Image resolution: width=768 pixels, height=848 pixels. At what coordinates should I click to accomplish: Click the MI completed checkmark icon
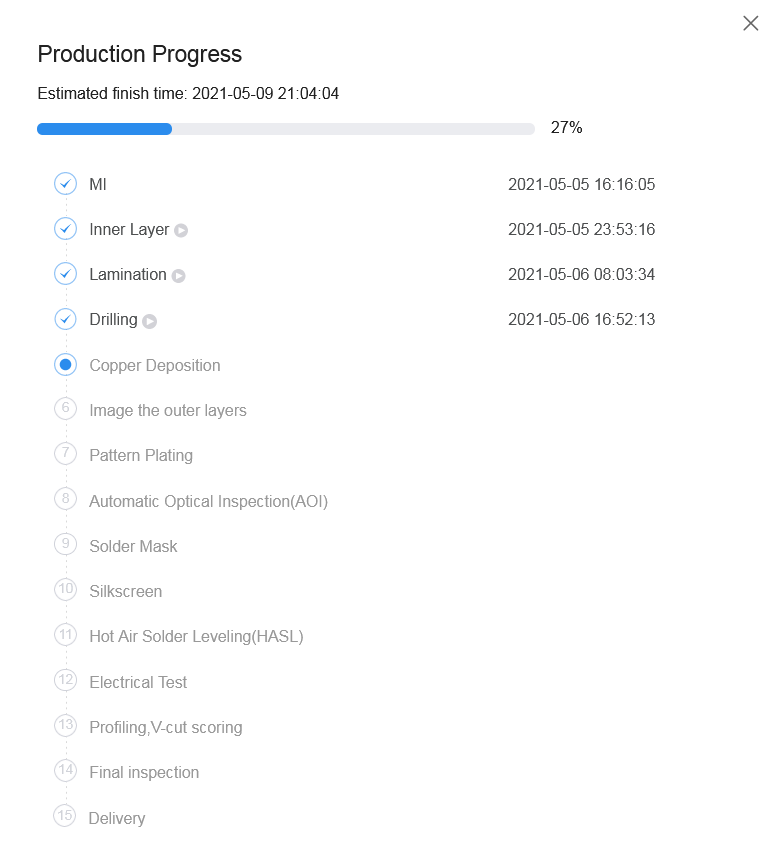pyautogui.click(x=65, y=184)
